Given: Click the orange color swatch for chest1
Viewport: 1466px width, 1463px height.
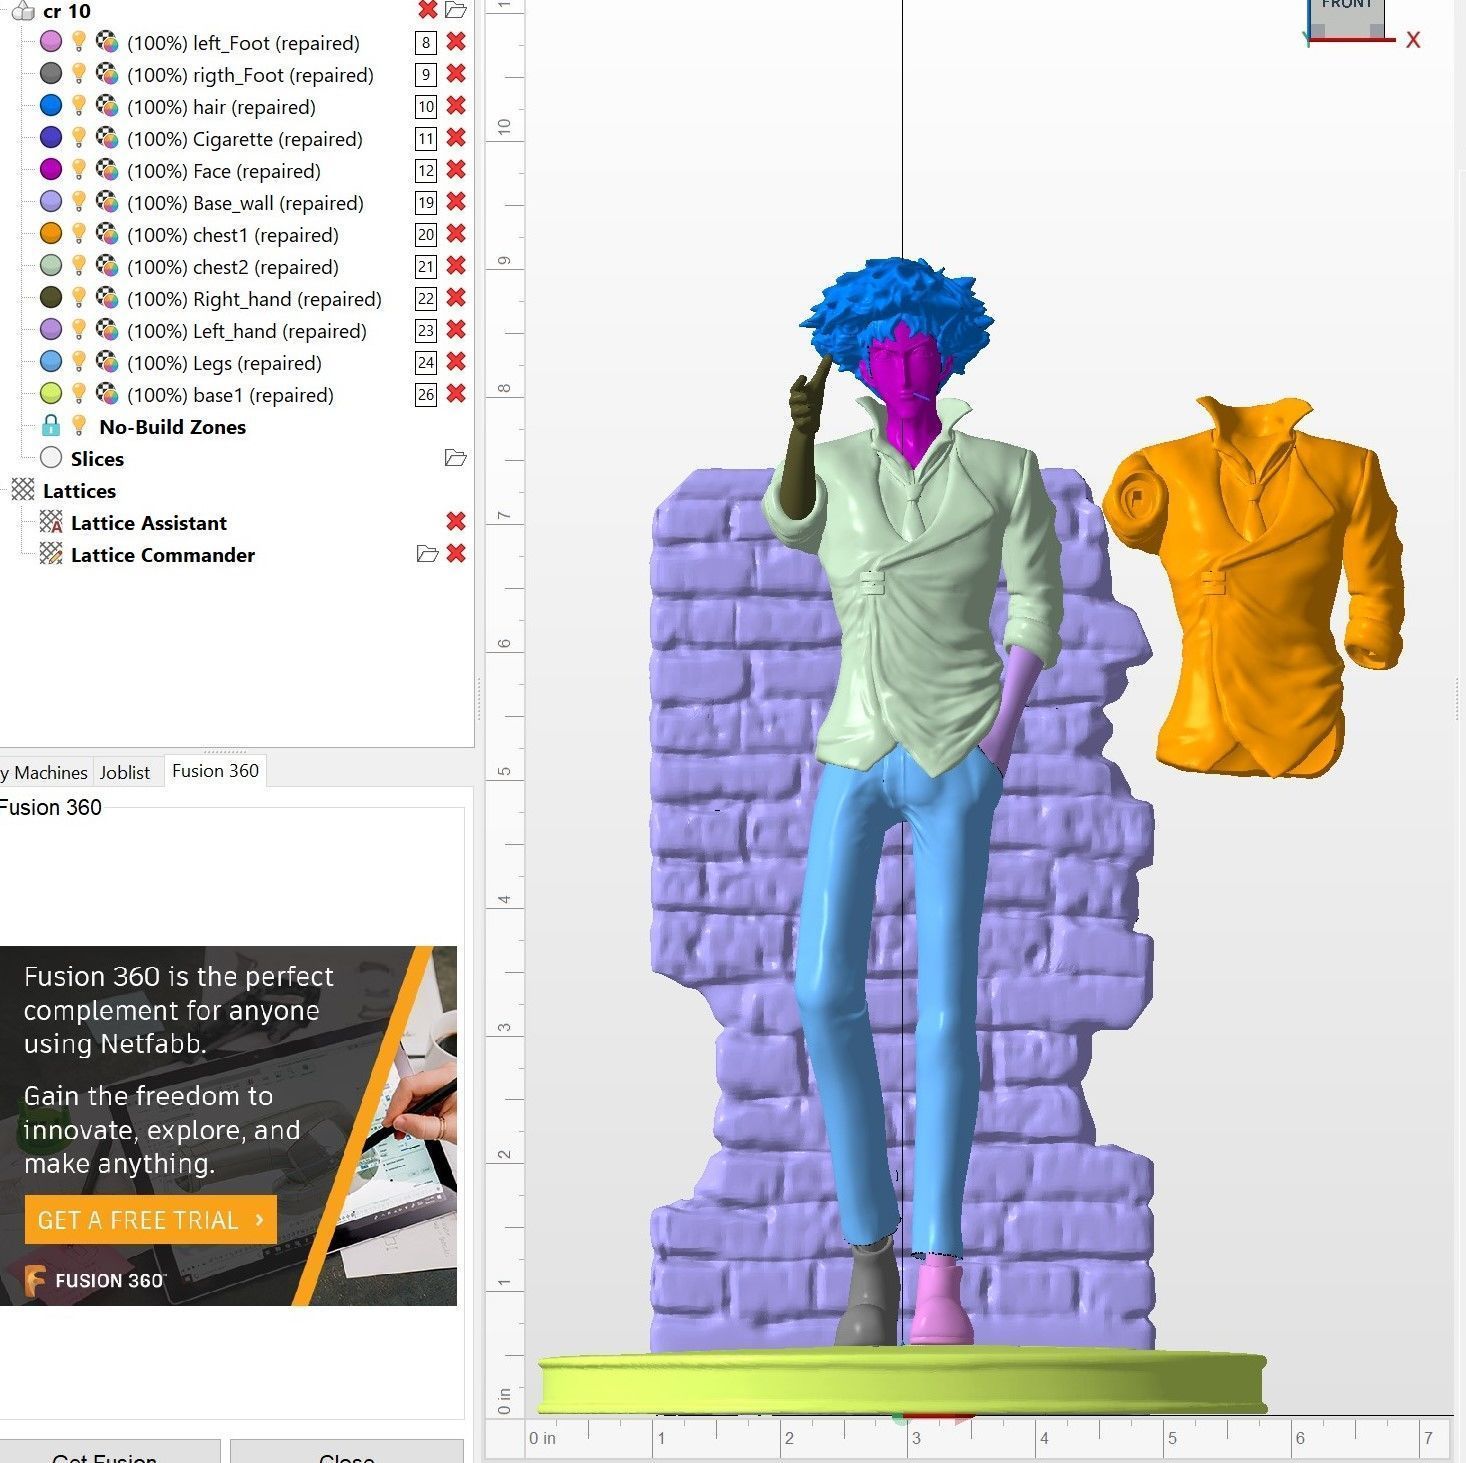Looking at the screenshot, I should point(51,234).
